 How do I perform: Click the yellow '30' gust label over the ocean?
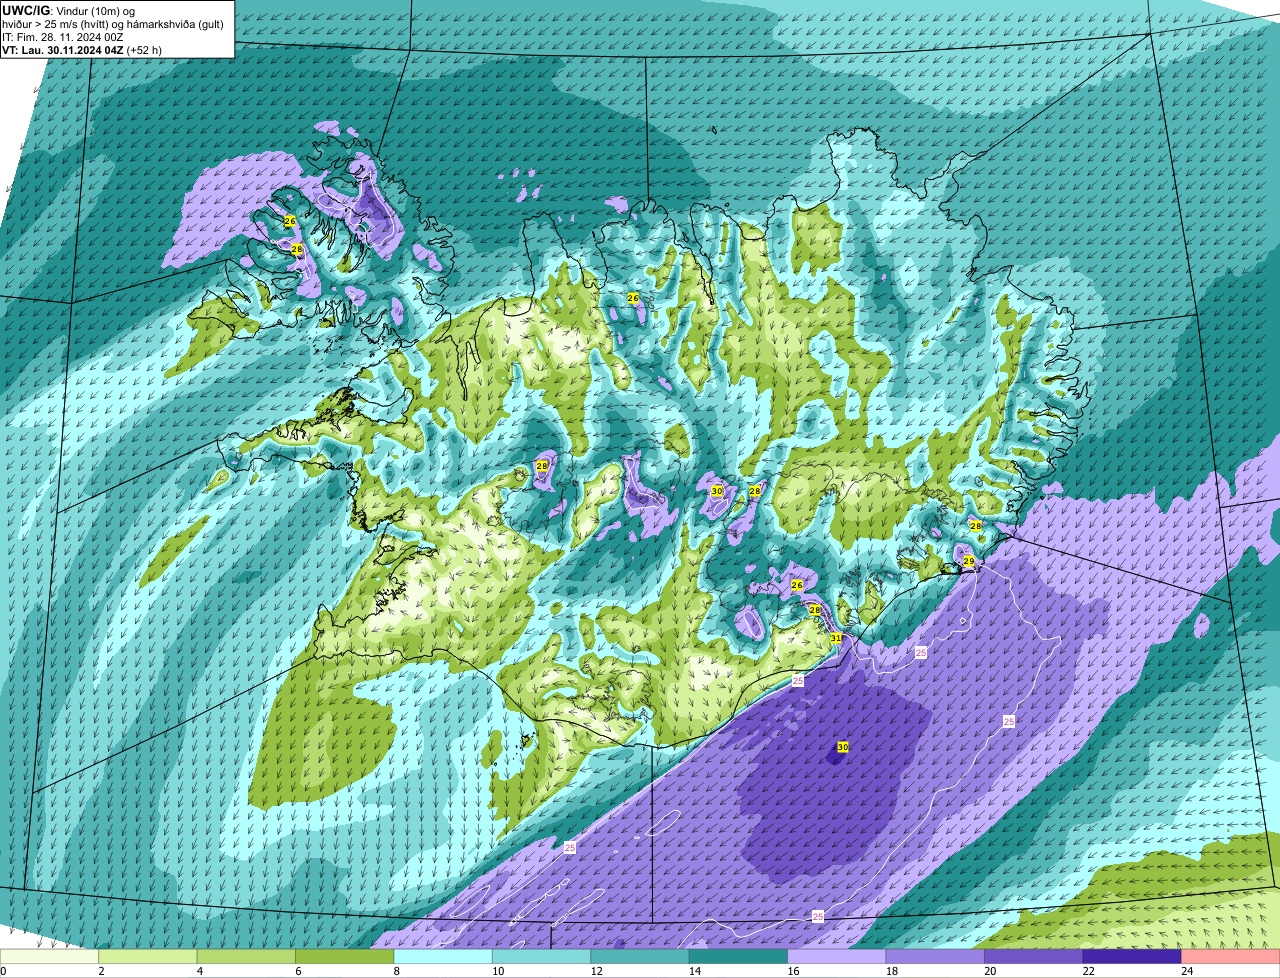(x=843, y=747)
